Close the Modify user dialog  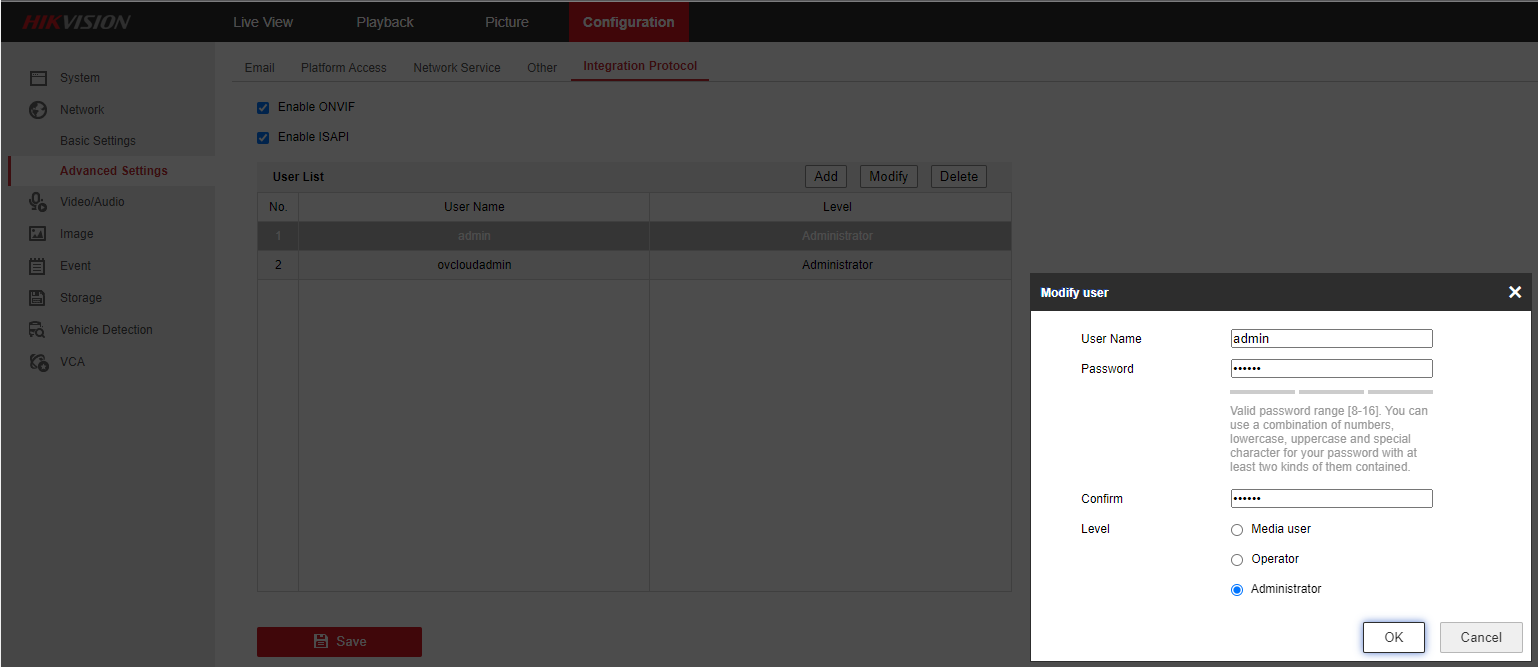point(1514,292)
